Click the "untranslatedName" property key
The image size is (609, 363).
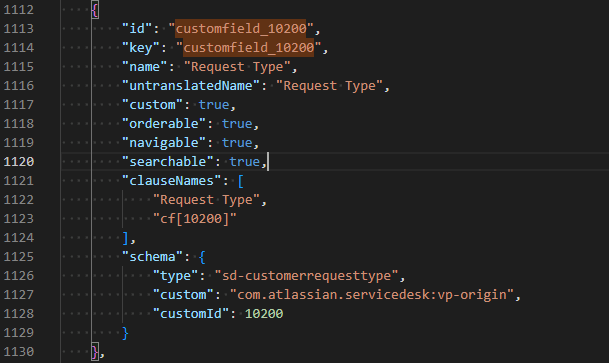191,85
